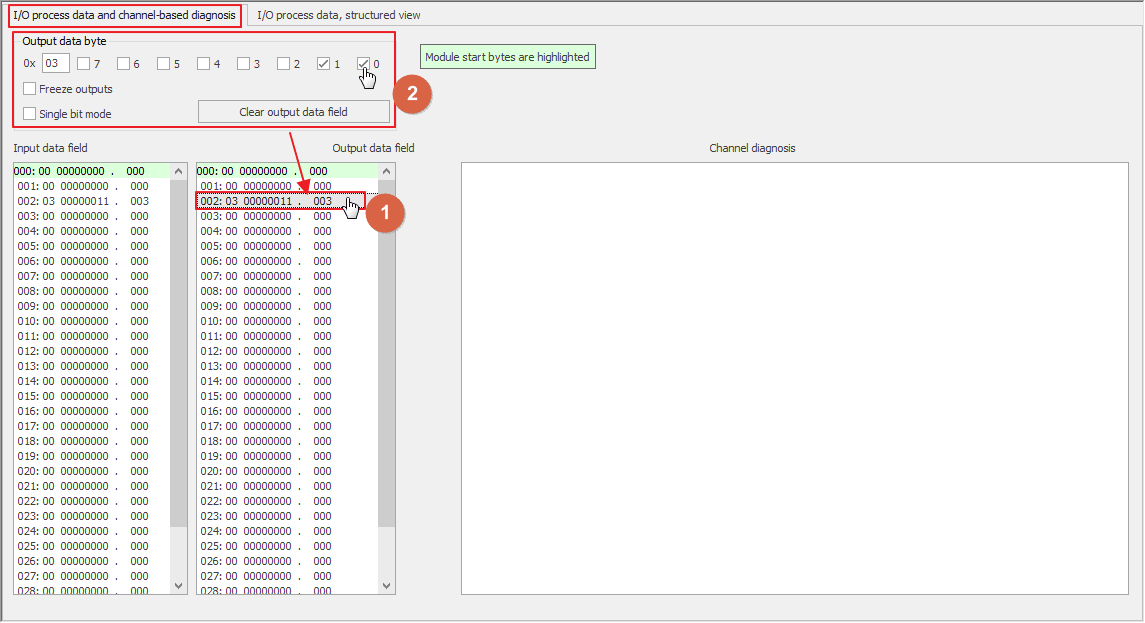Uncheck output bit 1 checkbox
Viewport: 1145px width, 623px height.
(x=323, y=64)
